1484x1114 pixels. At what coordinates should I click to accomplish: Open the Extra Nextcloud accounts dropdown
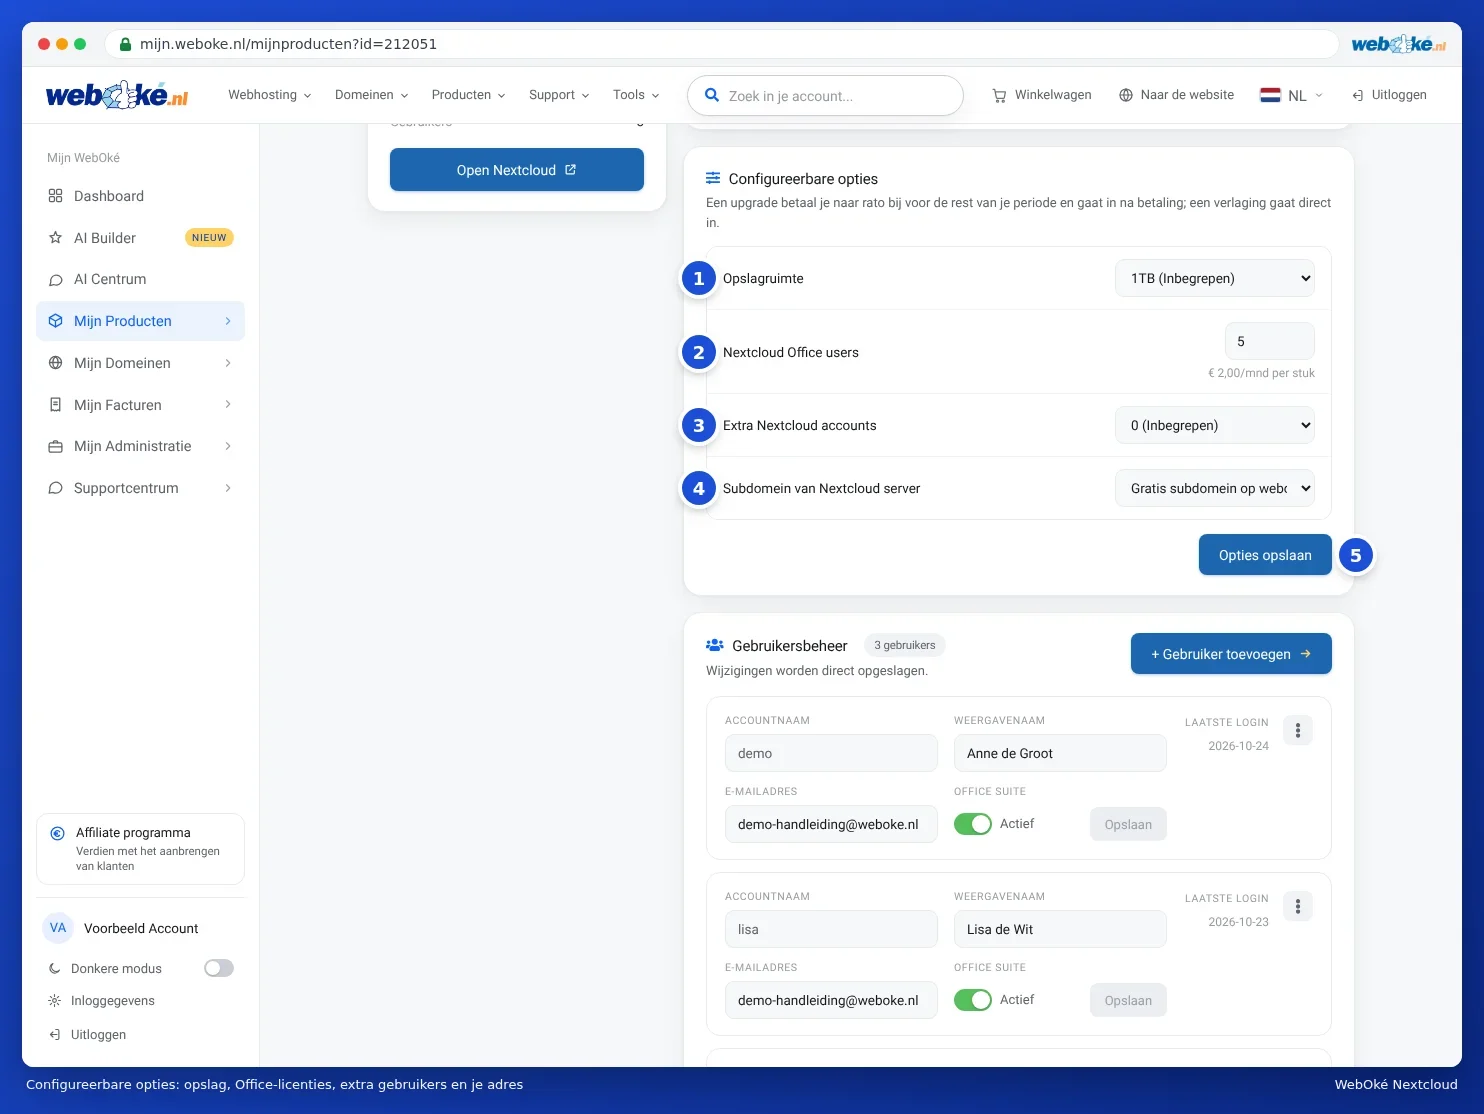coord(1215,425)
